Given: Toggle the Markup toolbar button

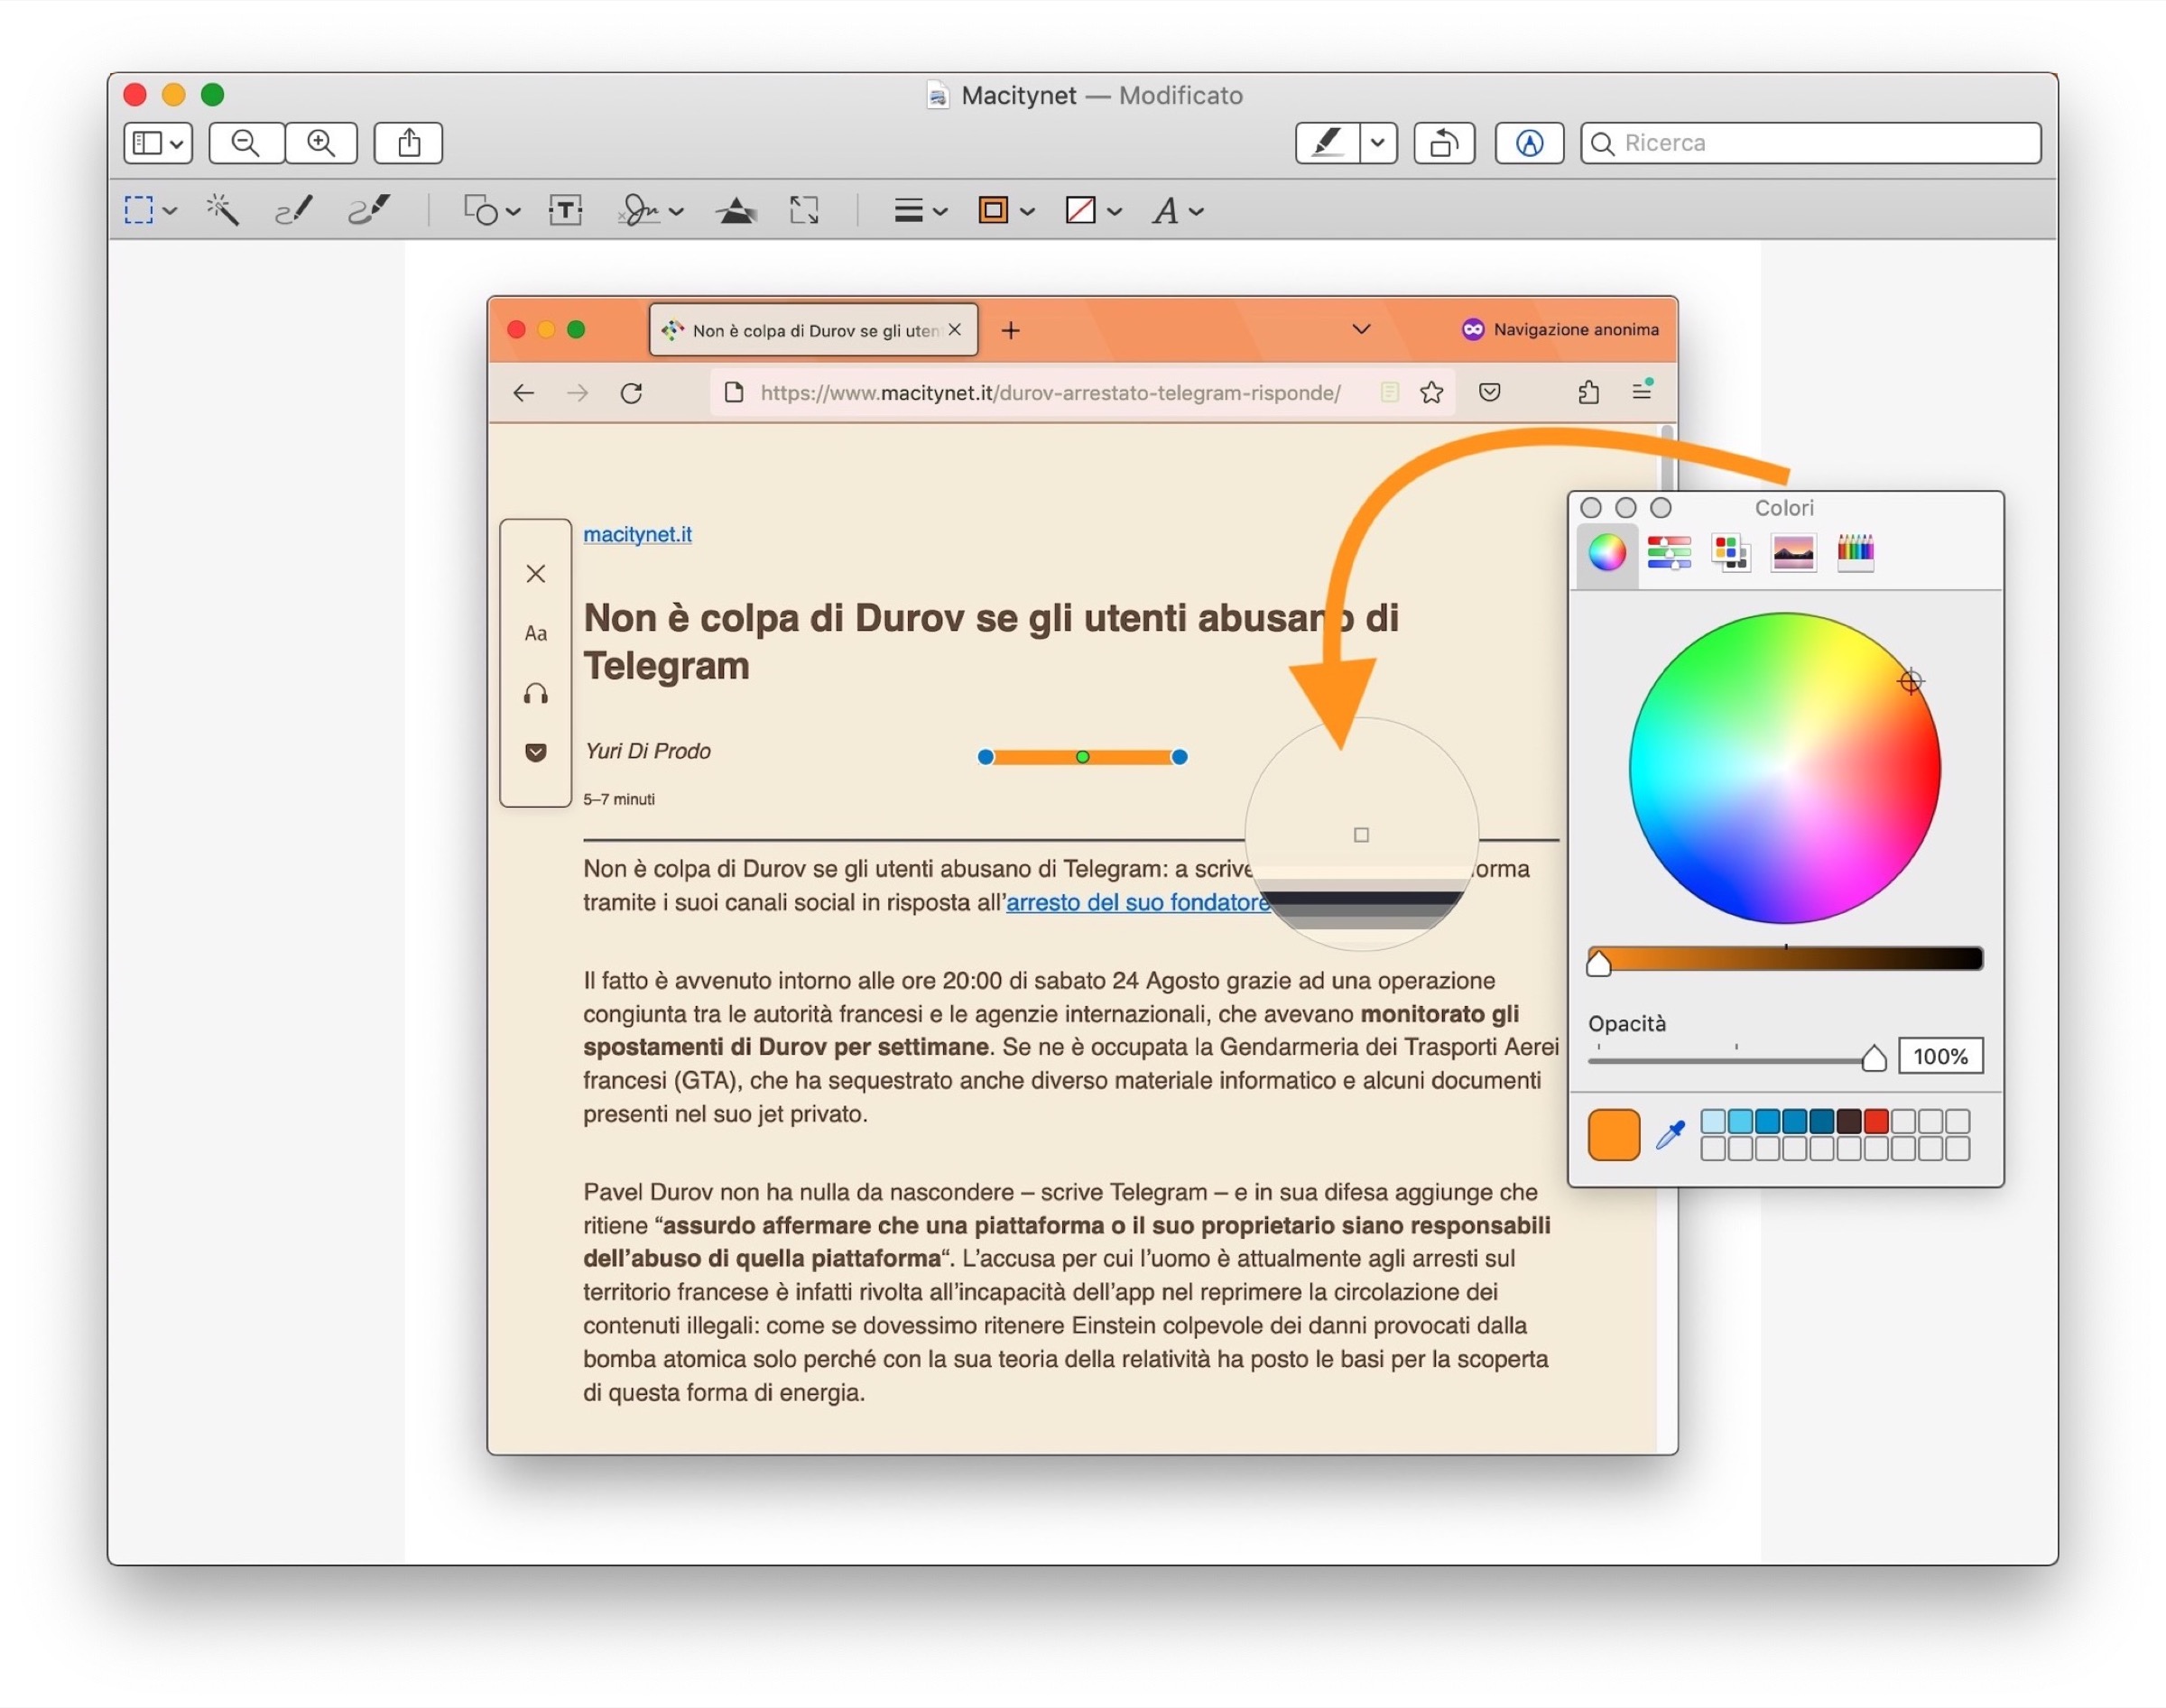Looking at the screenshot, I should pyautogui.click(x=1529, y=143).
